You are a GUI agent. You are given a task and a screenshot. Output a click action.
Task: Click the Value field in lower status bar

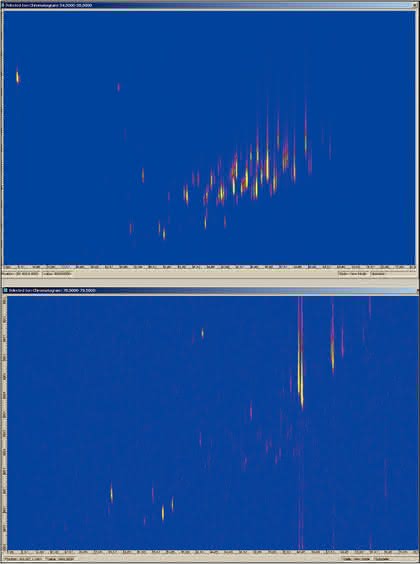[x=60, y=559]
